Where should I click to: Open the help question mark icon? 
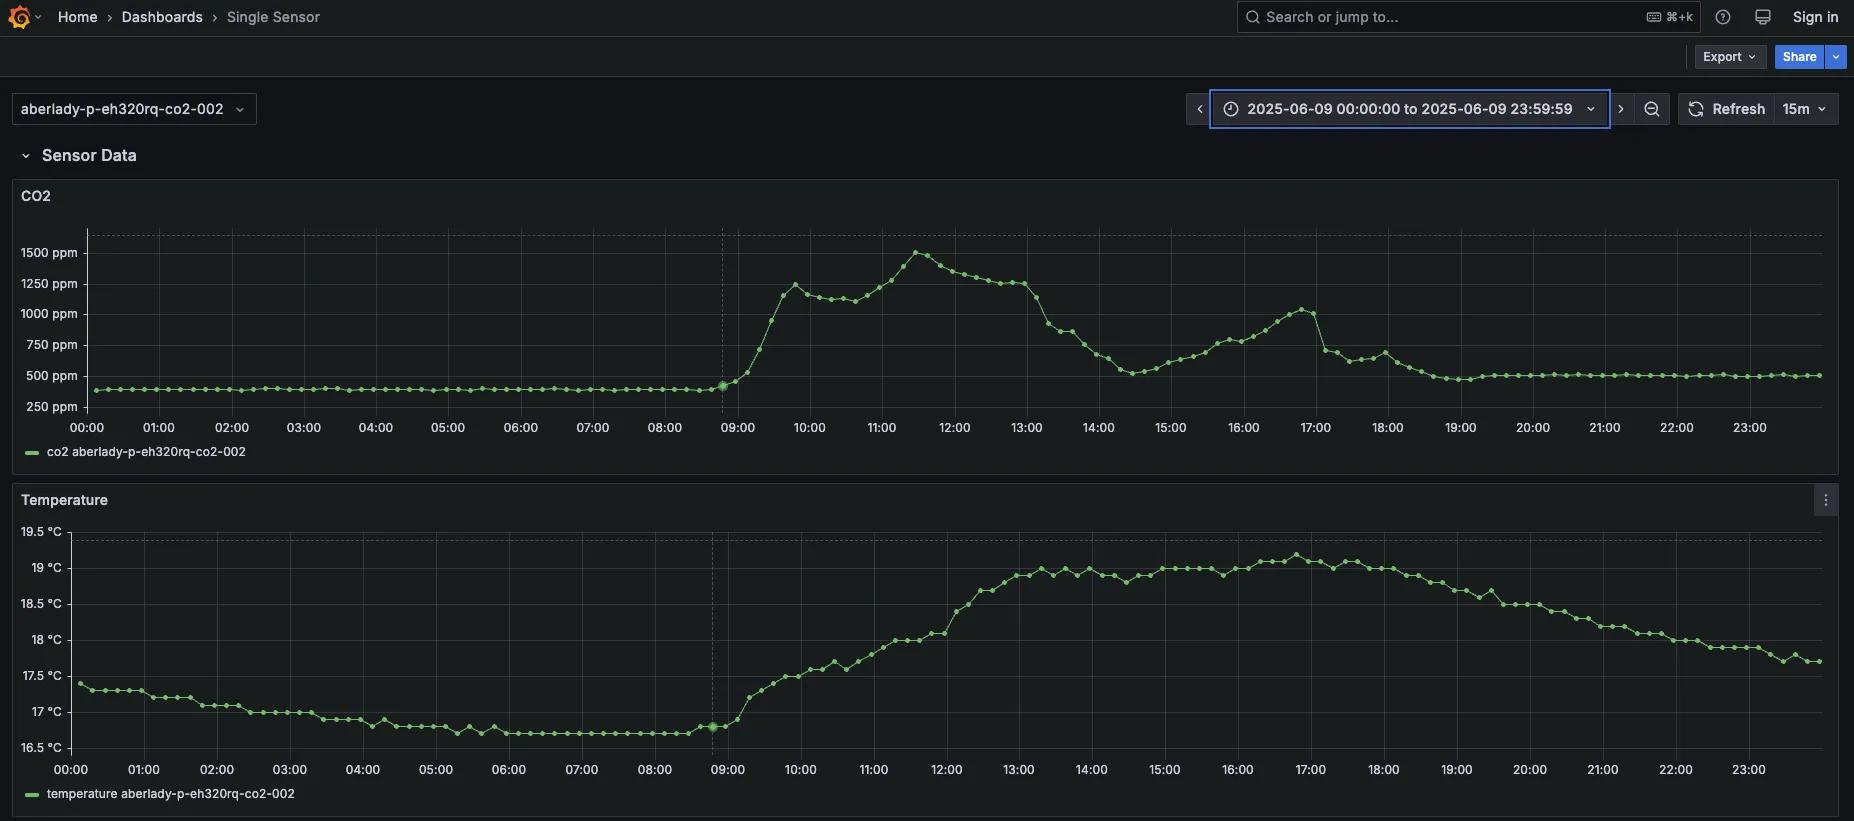[1723, 17]
